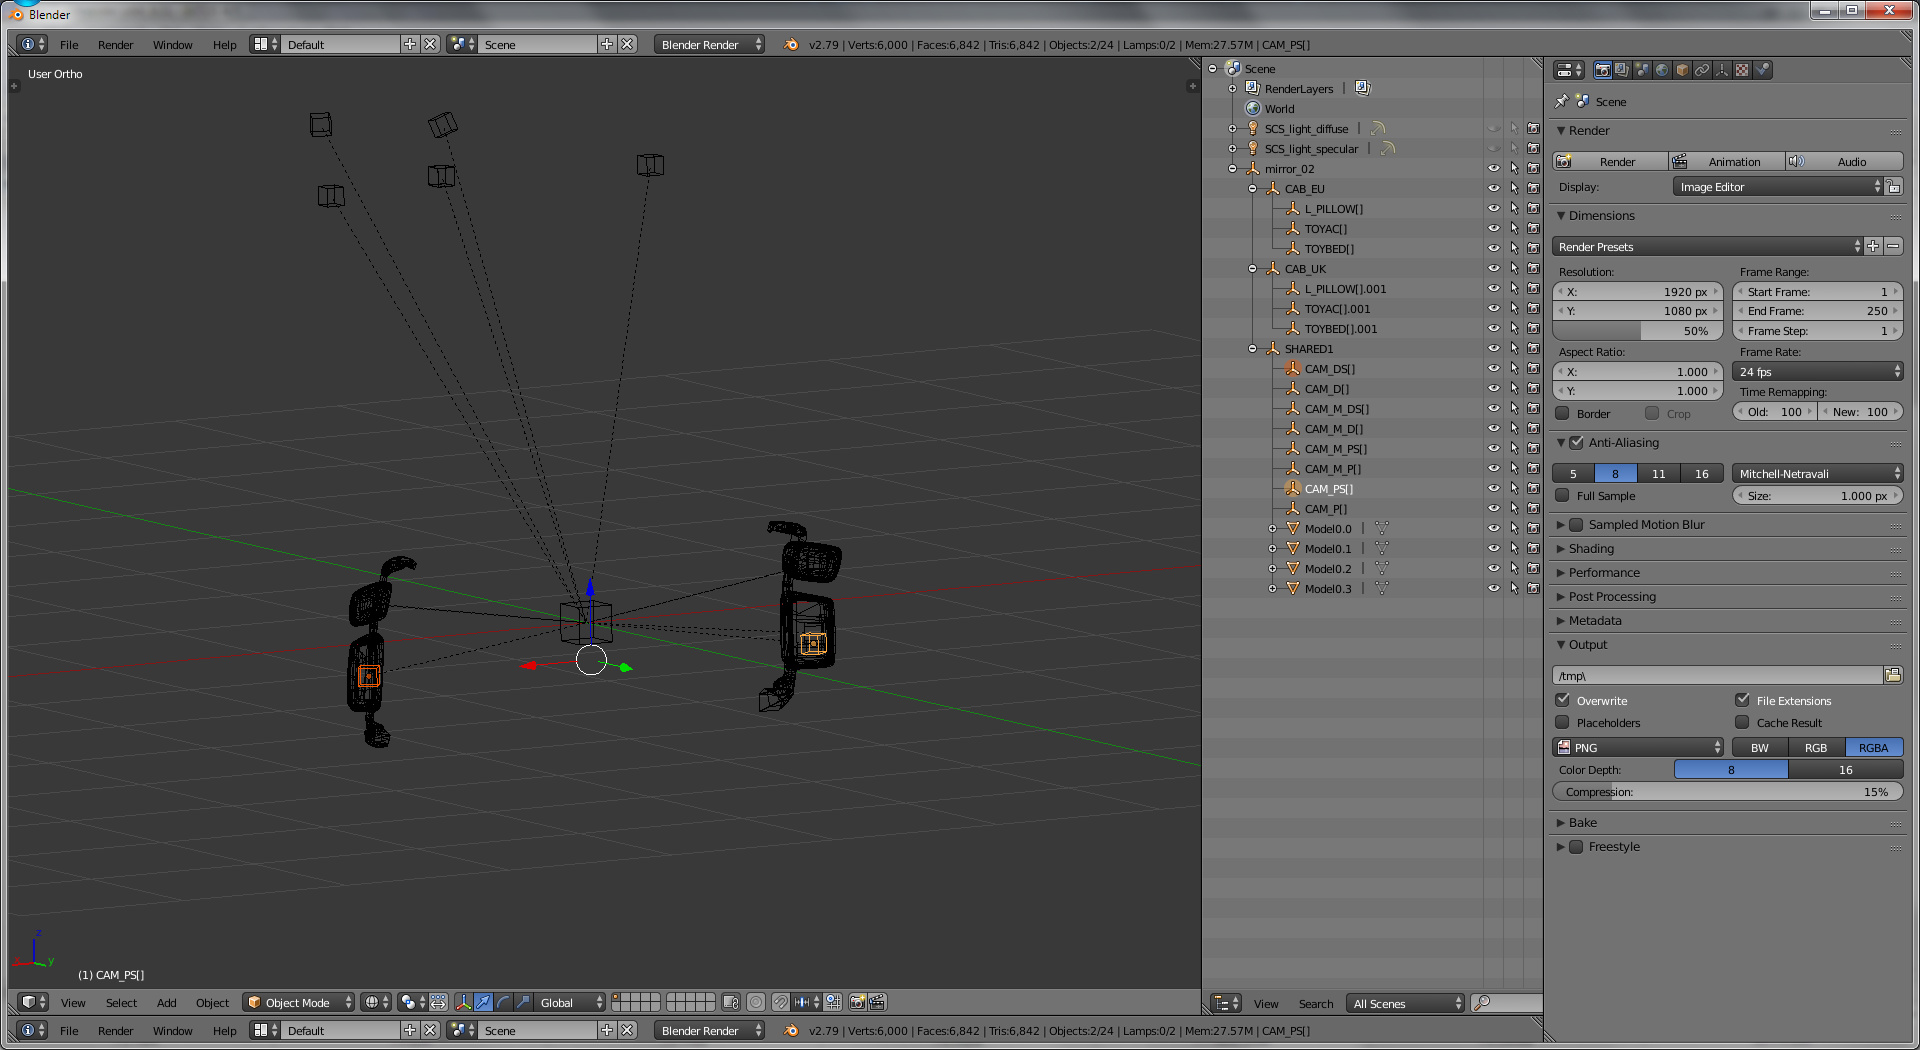Click the Render button
The height and width of the screenshot is (1050, 1920).
click(1610, 161)
